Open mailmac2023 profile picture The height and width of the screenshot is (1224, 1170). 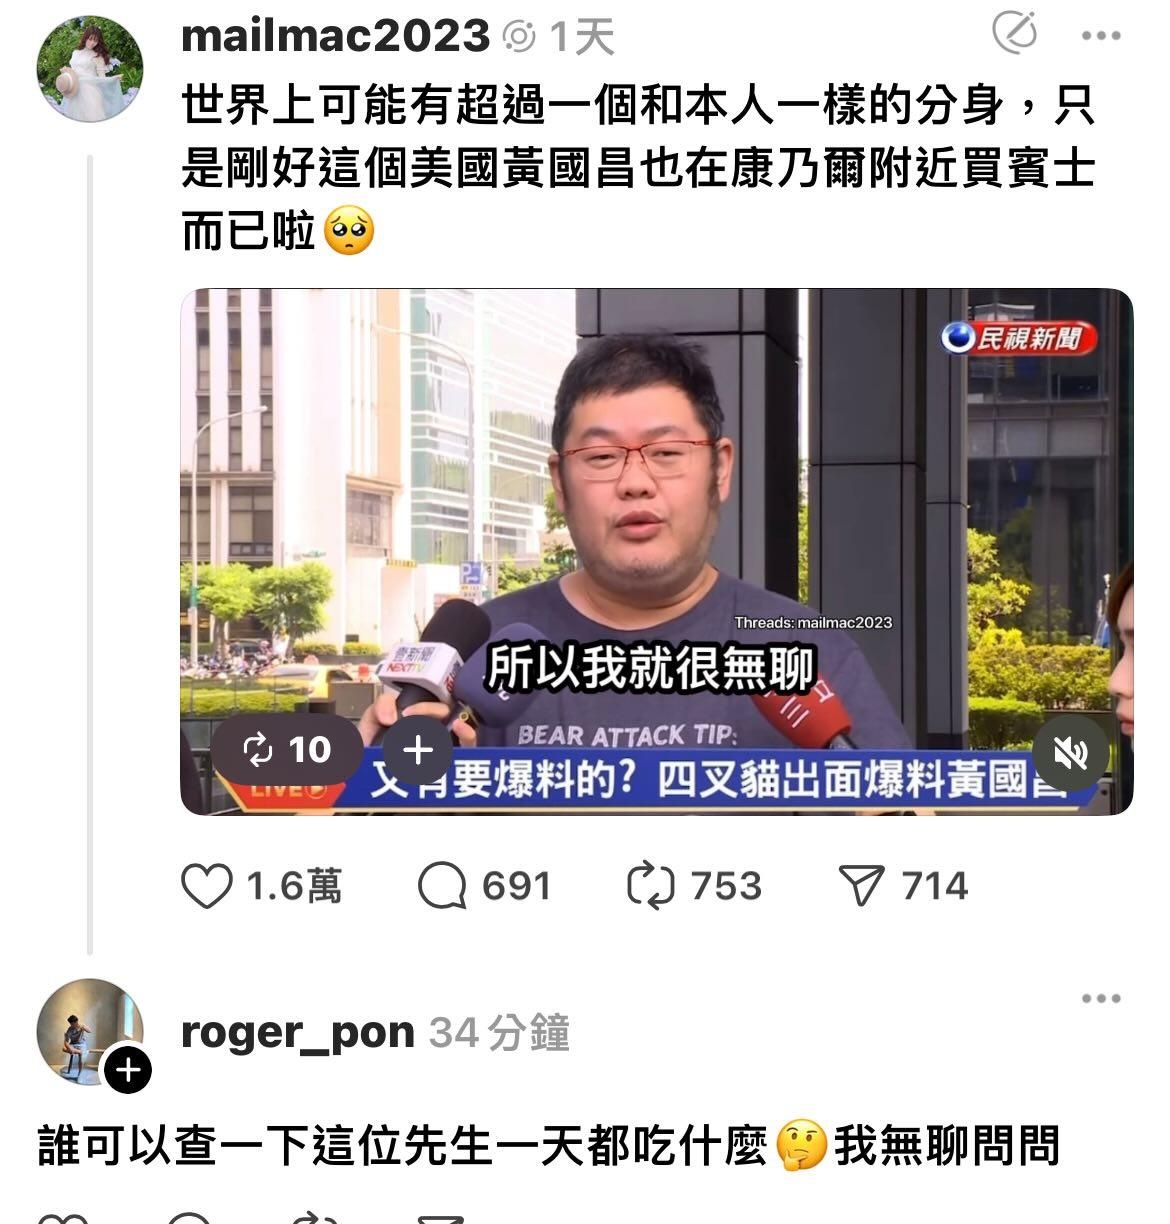tap(90, 69)
